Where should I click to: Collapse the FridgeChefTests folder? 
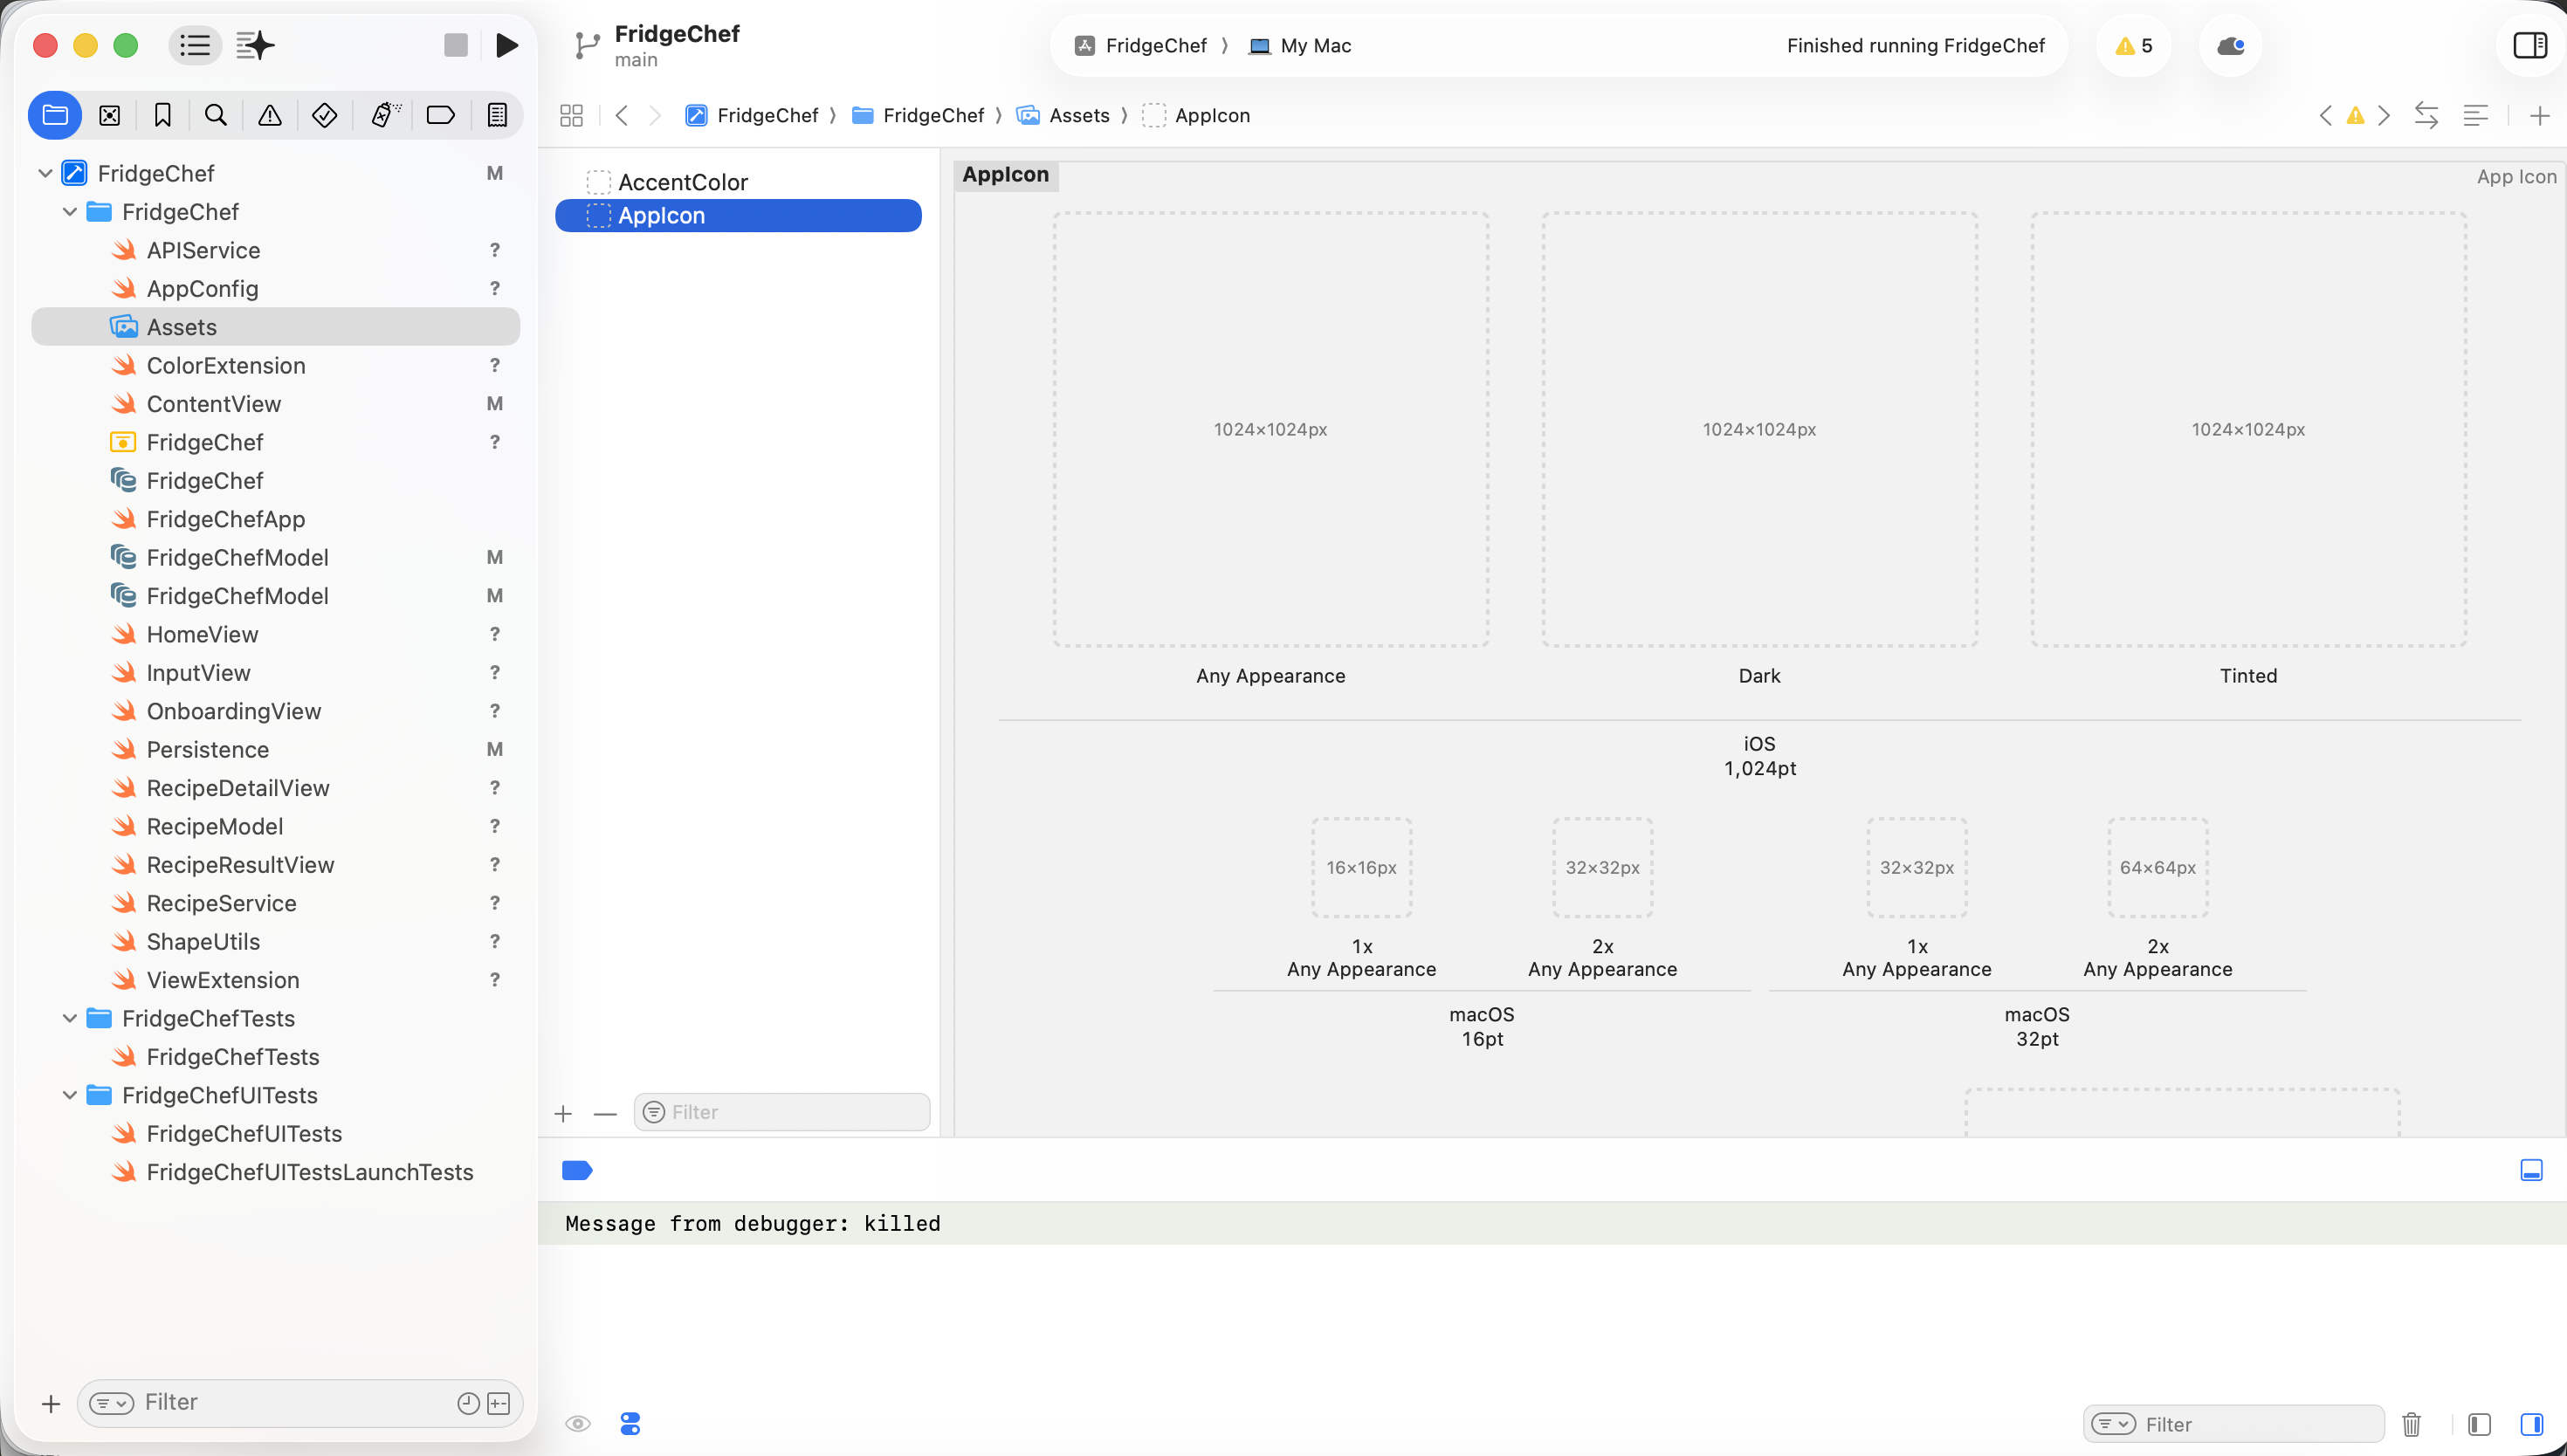[70, 1018]
